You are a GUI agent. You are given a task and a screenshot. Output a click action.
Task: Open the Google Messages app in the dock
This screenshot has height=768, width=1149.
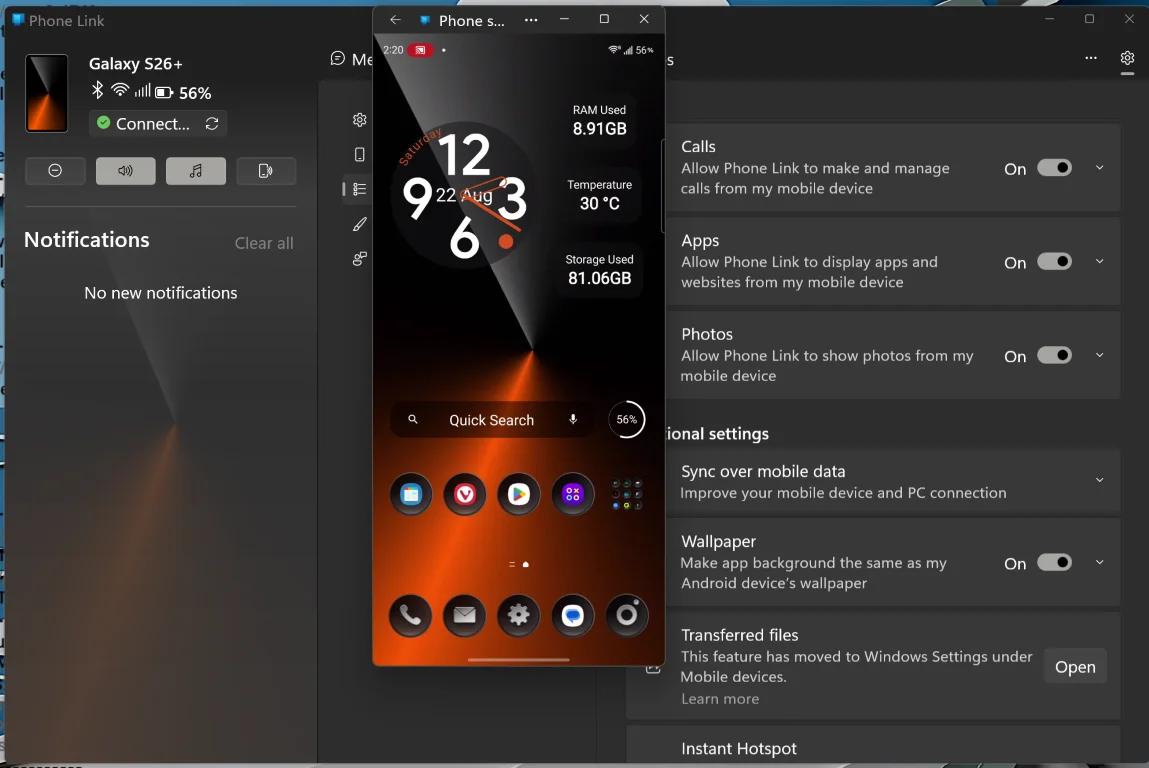[x=572, y=616]
